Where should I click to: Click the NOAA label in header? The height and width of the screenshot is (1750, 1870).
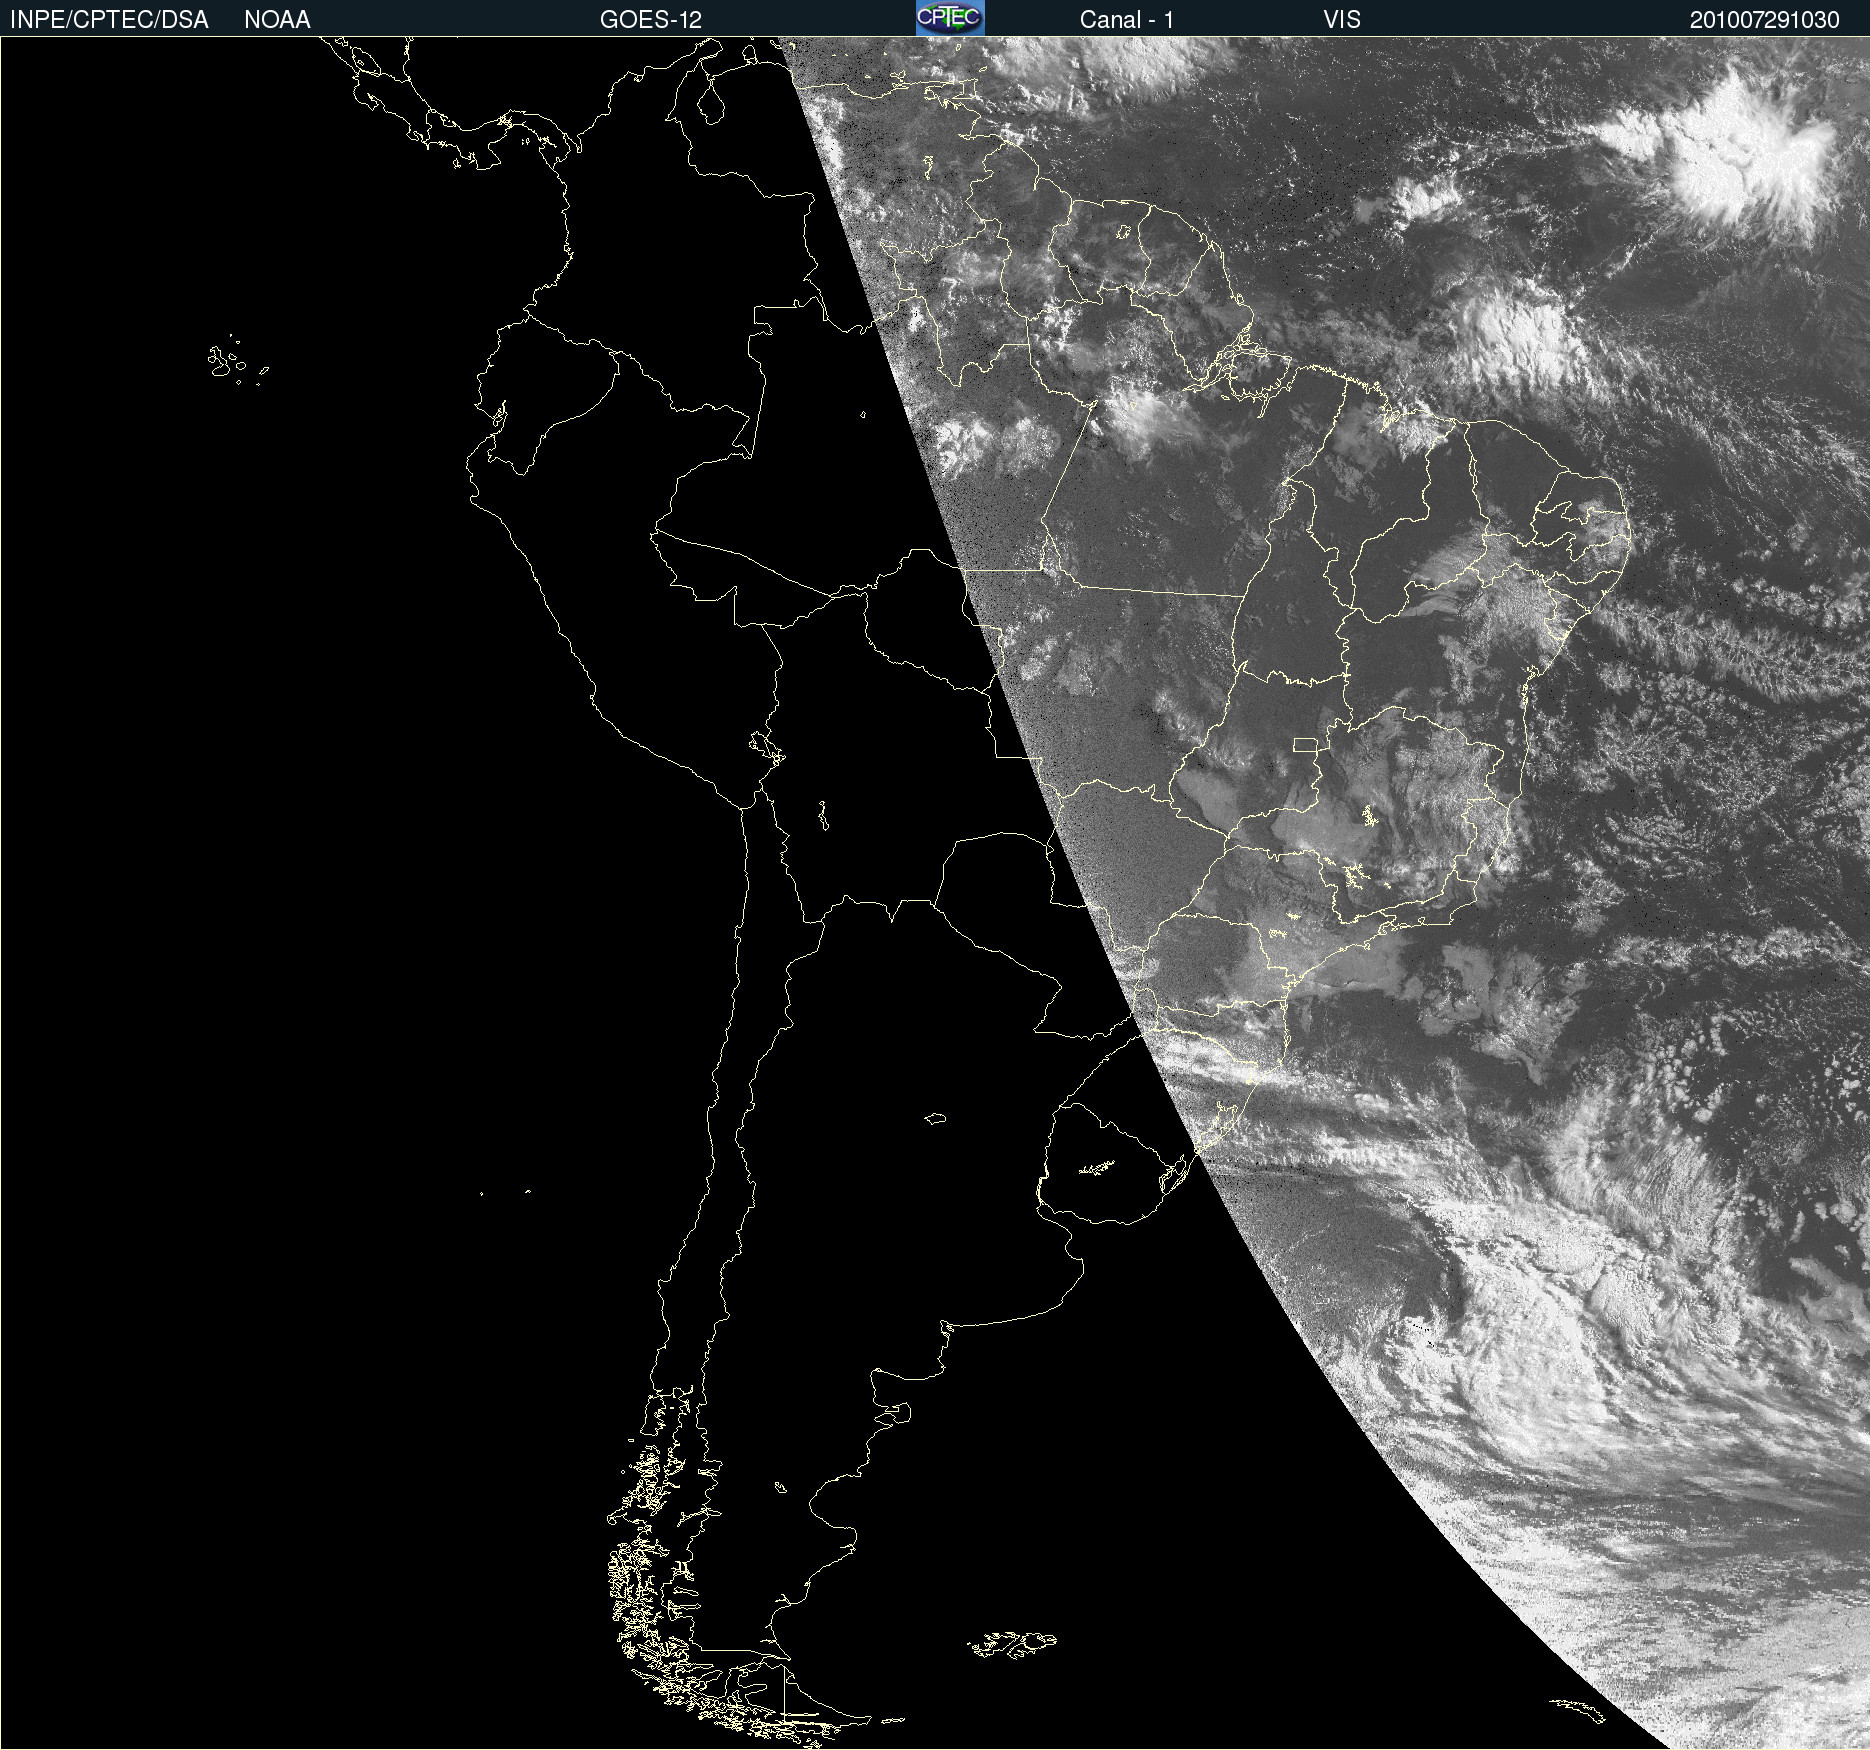pyautogui.click(x=277, y=20)
